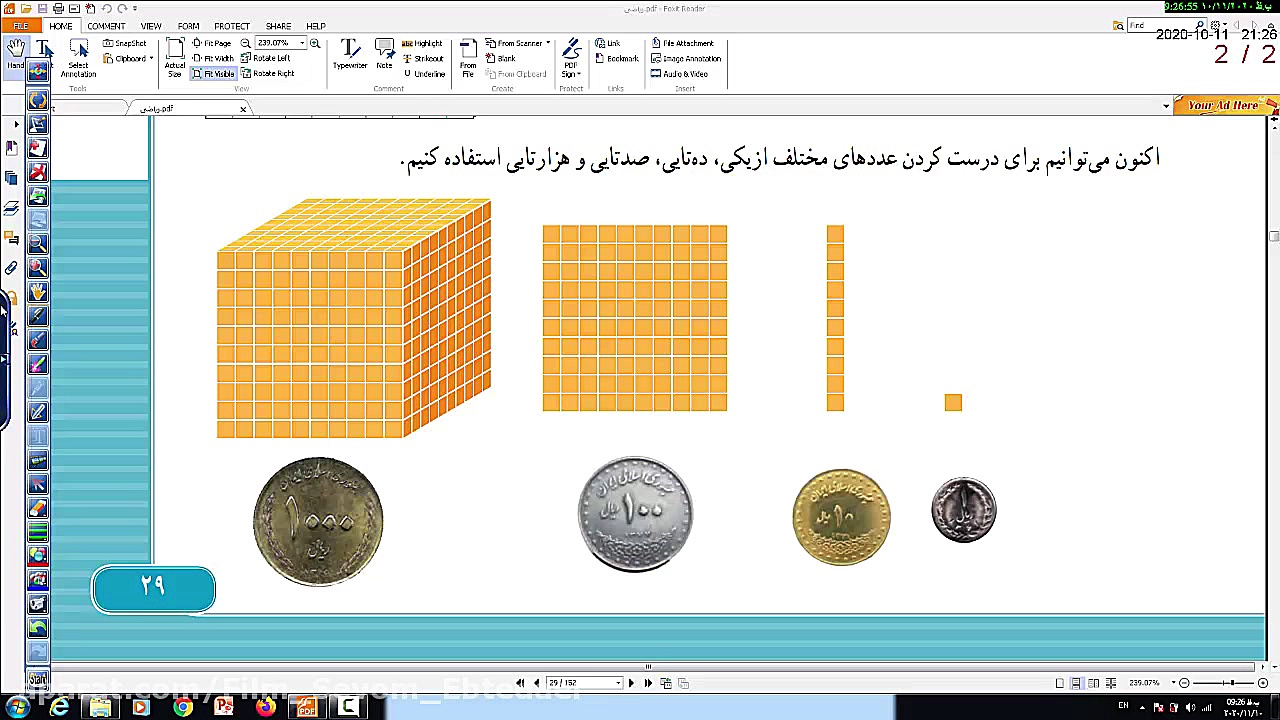Add a Bookmark

point(617,57)
